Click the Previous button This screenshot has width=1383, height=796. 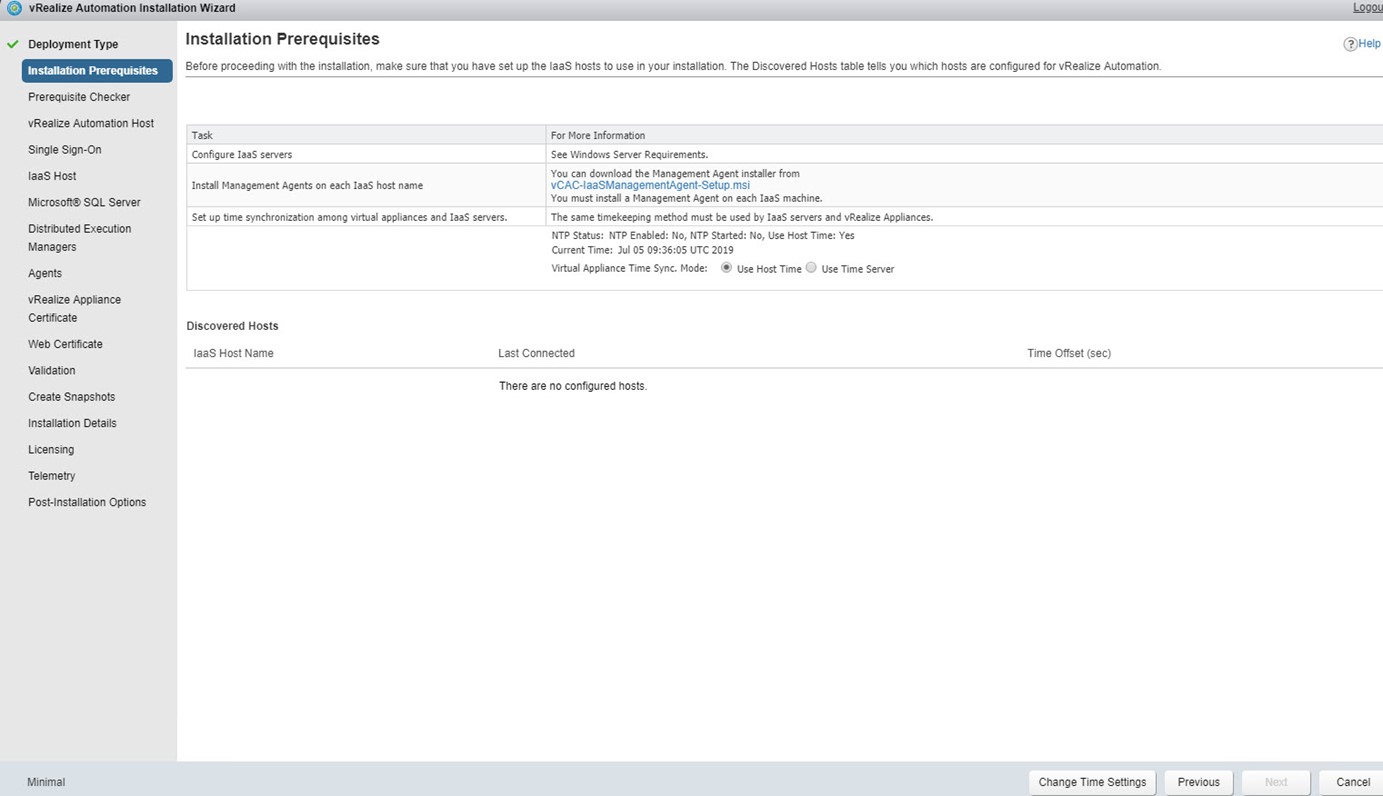click(1198, 782)
